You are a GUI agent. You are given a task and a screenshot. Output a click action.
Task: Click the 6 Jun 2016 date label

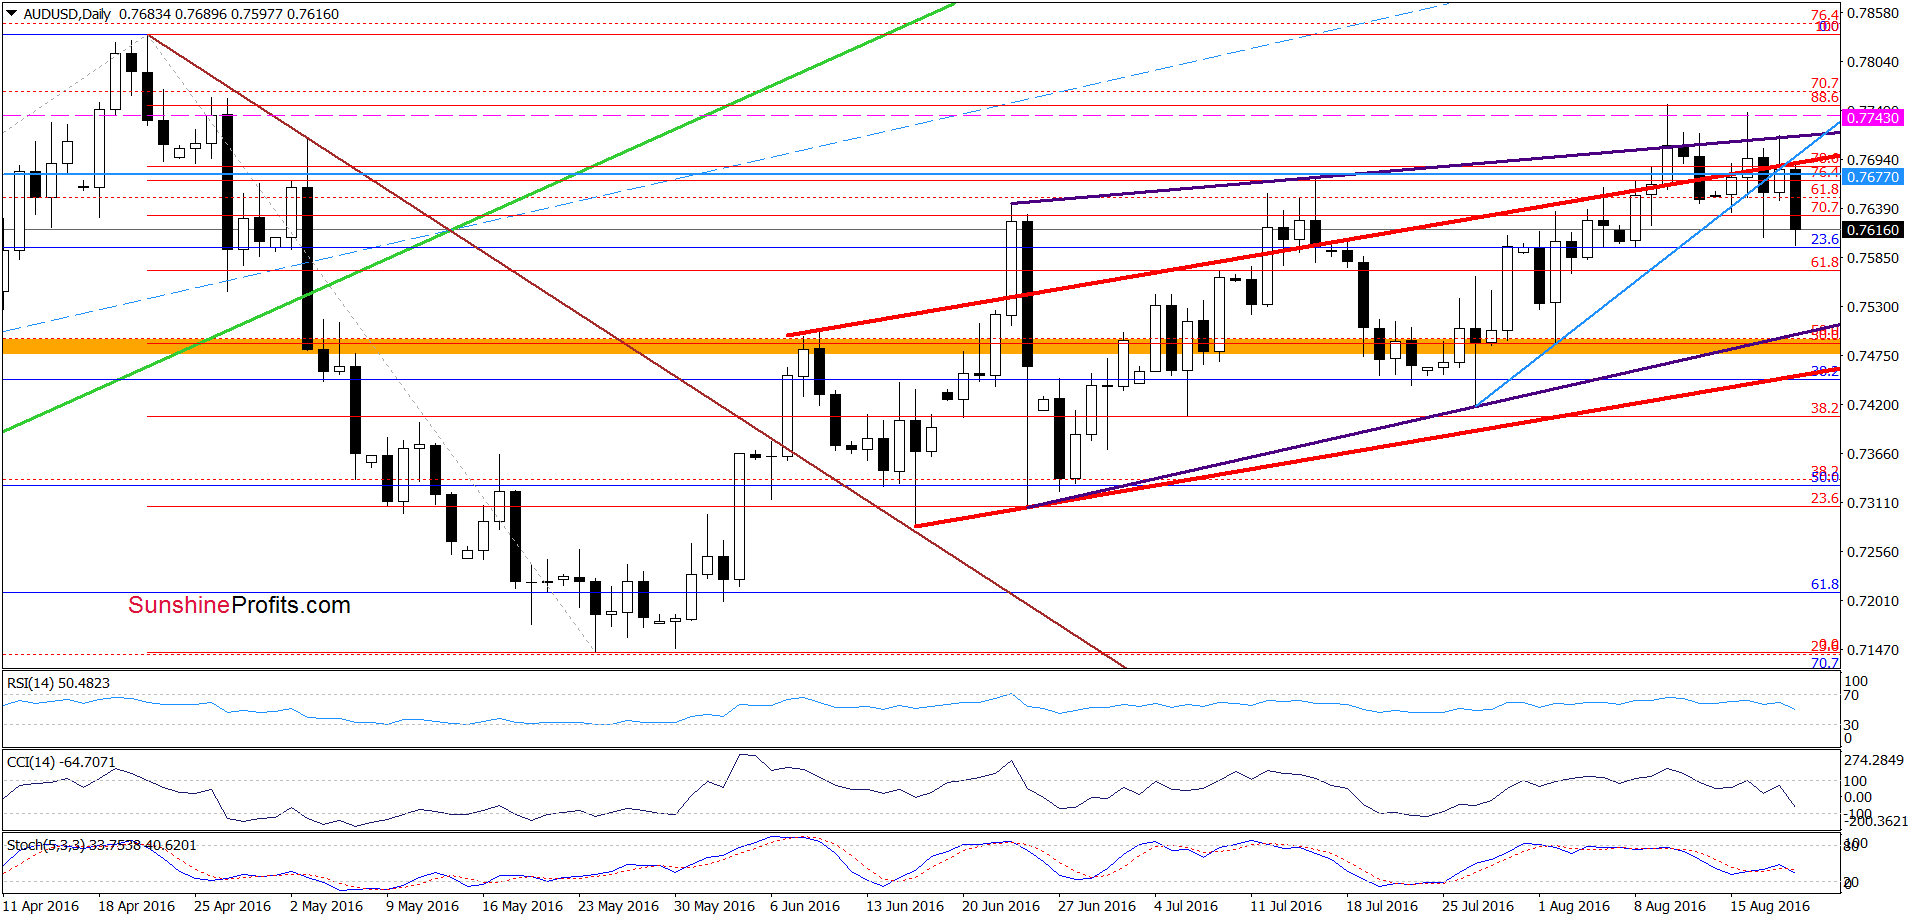tap(805, 906)
